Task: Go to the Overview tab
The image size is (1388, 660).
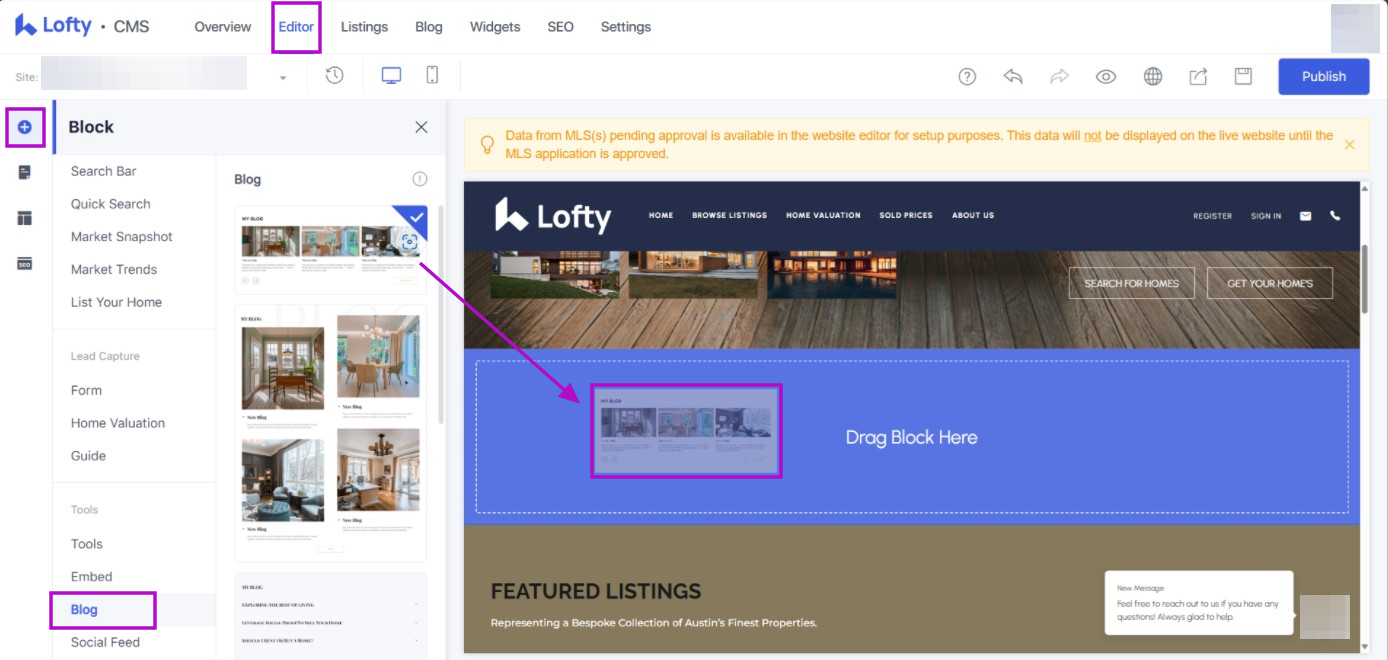Action: tap(223, 27)
